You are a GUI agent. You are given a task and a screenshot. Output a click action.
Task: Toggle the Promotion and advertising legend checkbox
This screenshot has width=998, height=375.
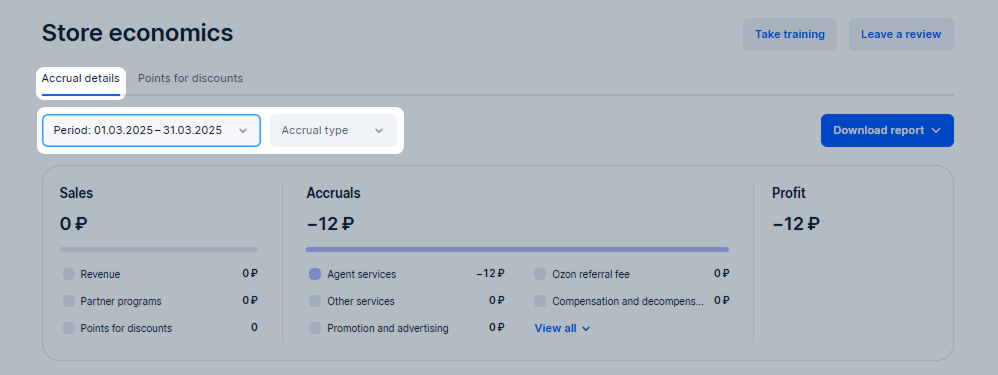click(315, 328)
